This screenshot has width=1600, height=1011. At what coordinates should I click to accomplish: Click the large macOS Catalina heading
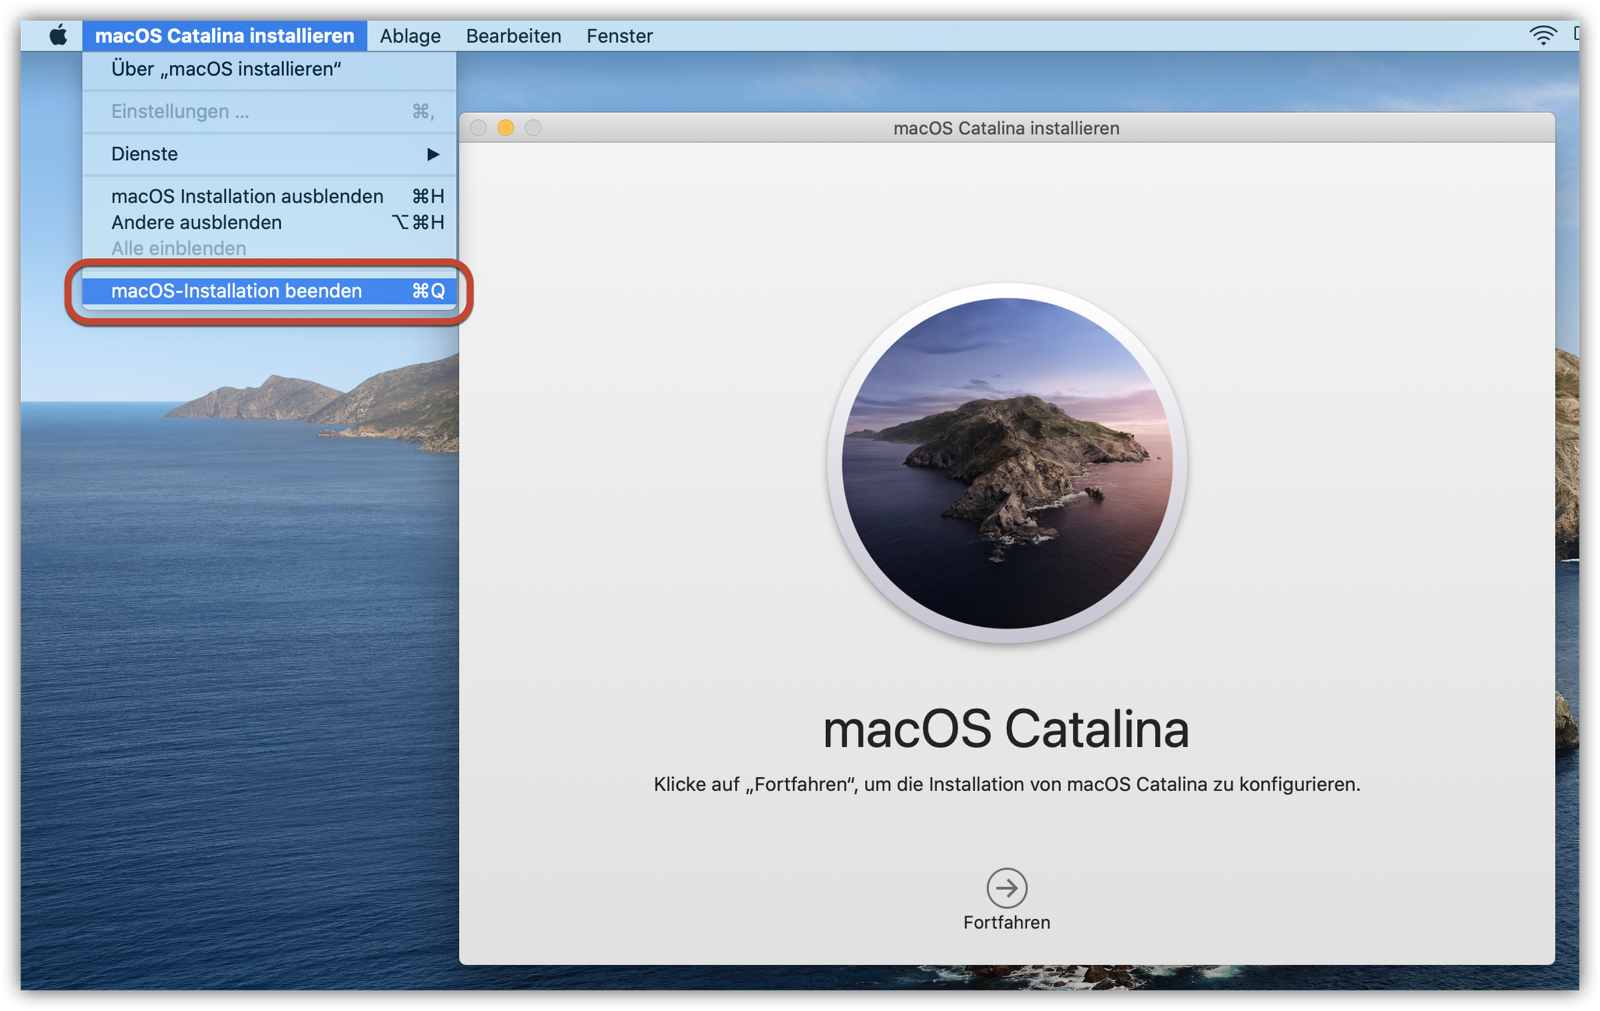(x=1006, y=728)
